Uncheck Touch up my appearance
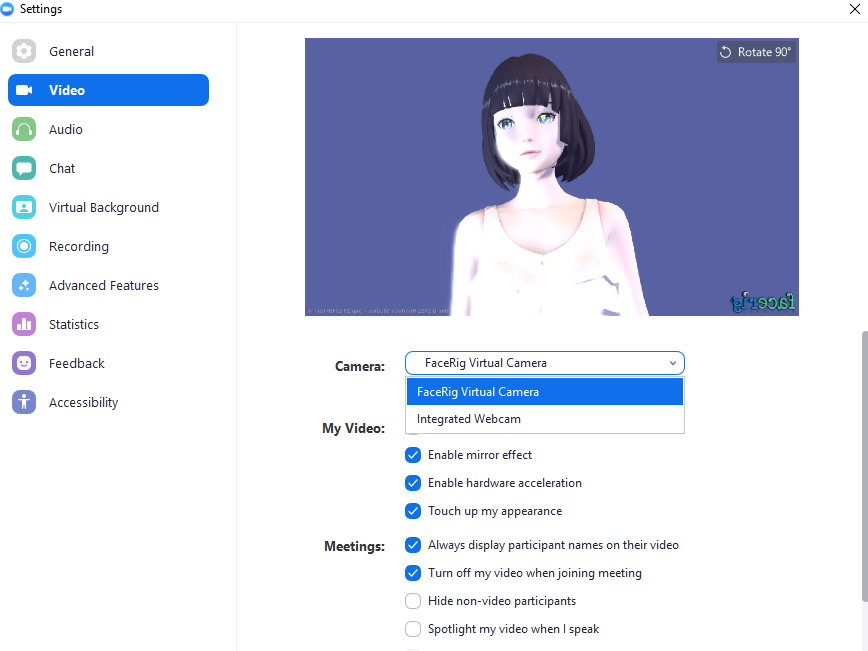 (x=413, y=511)
